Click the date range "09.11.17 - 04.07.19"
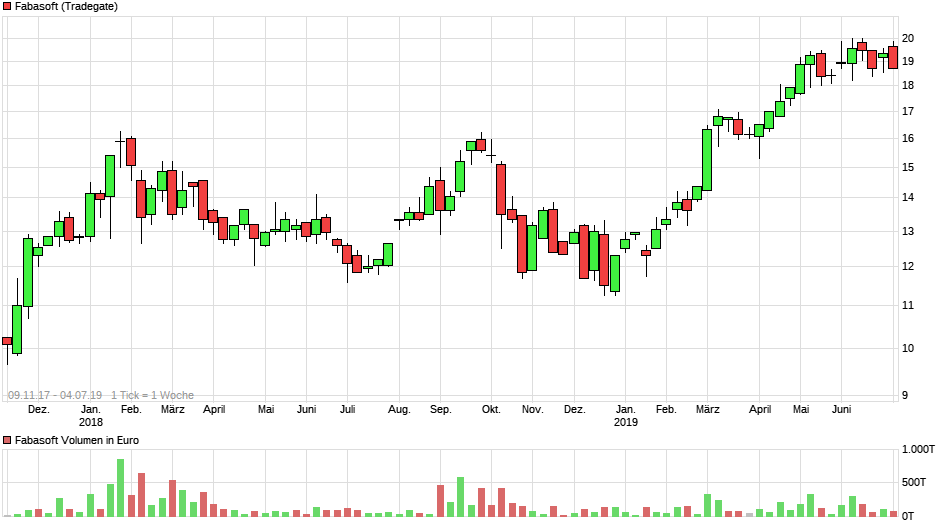Image resolution: width=940 pixels, height=526 pixels. tap(55, 395)
